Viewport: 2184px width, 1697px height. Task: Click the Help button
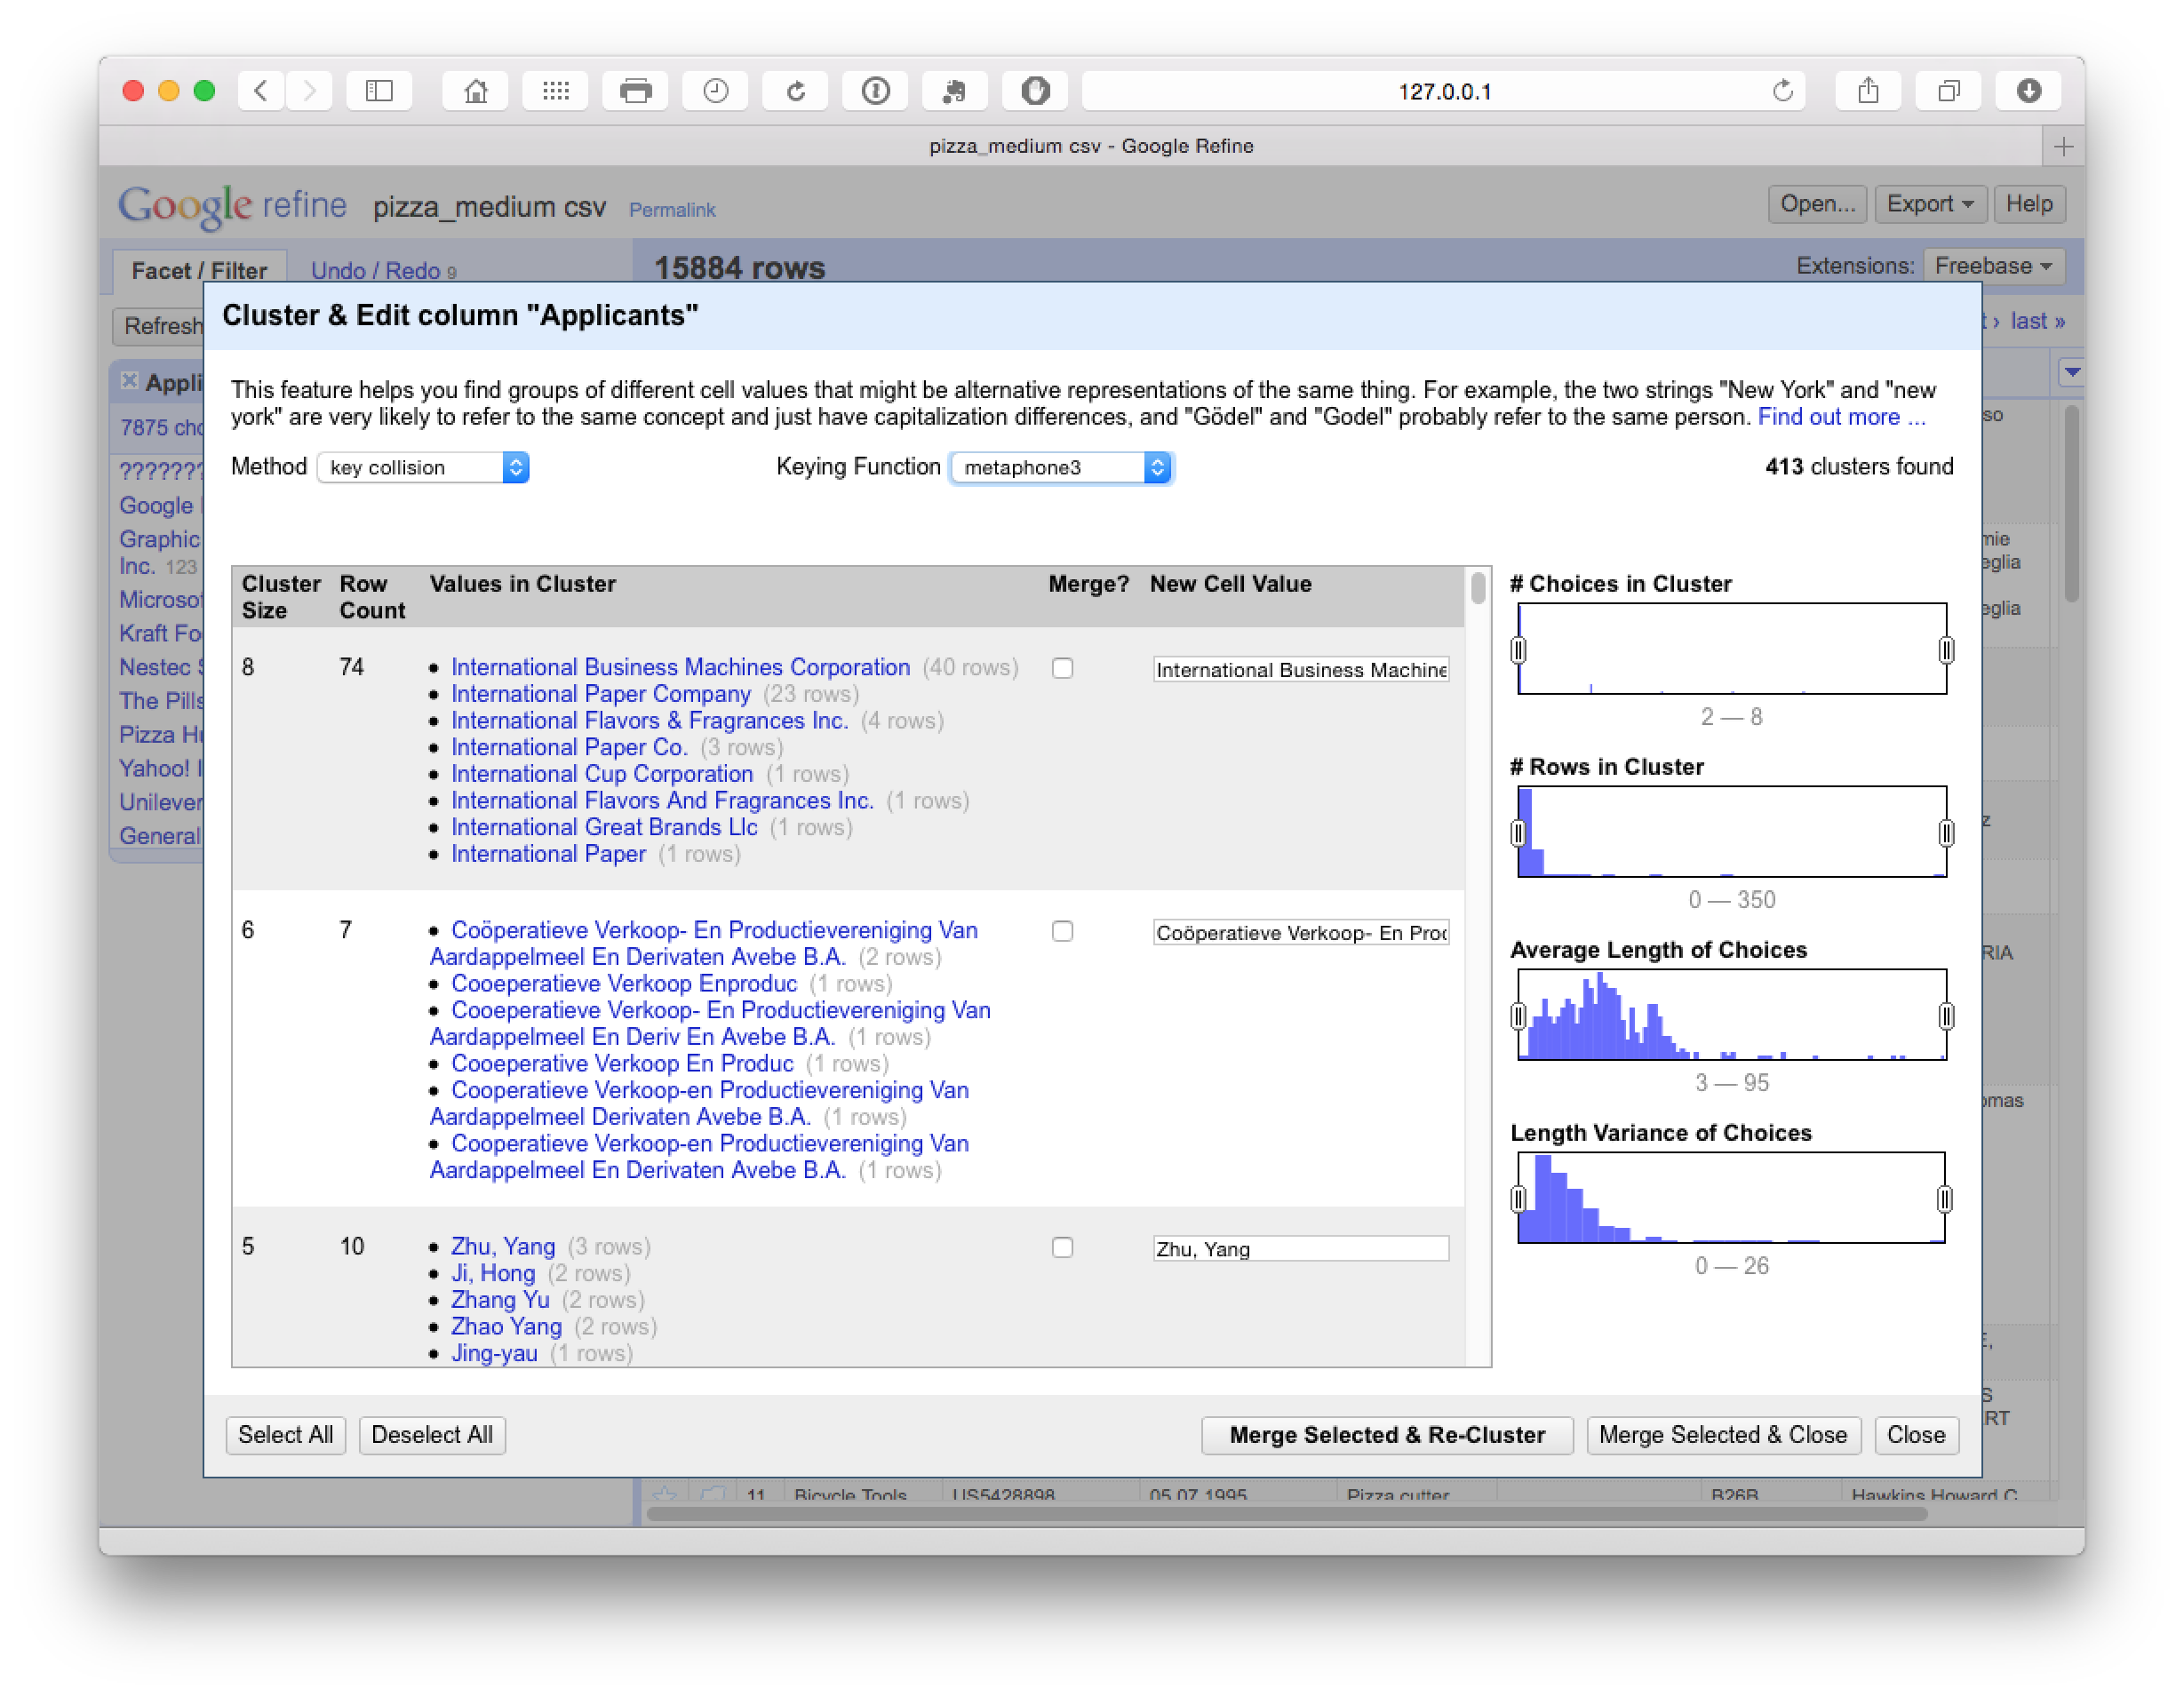(x=2028, y=204)
